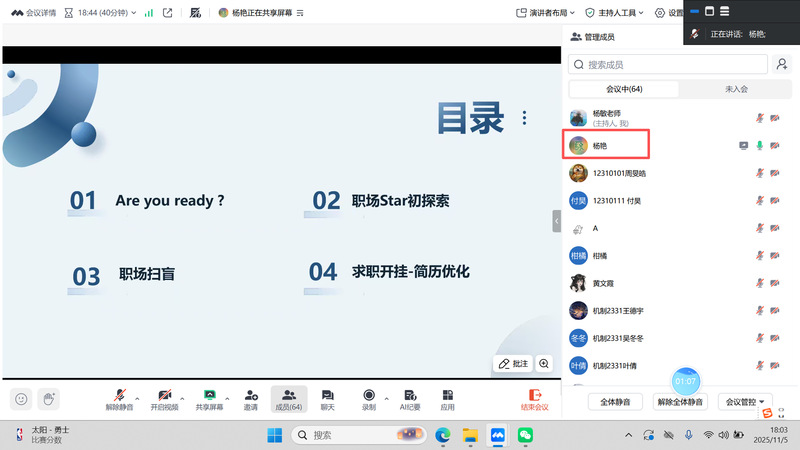The height and width of the screenshot is (450, 800).
Task: Click the 批注 annotation tool
Action: [x=513, y=364]
